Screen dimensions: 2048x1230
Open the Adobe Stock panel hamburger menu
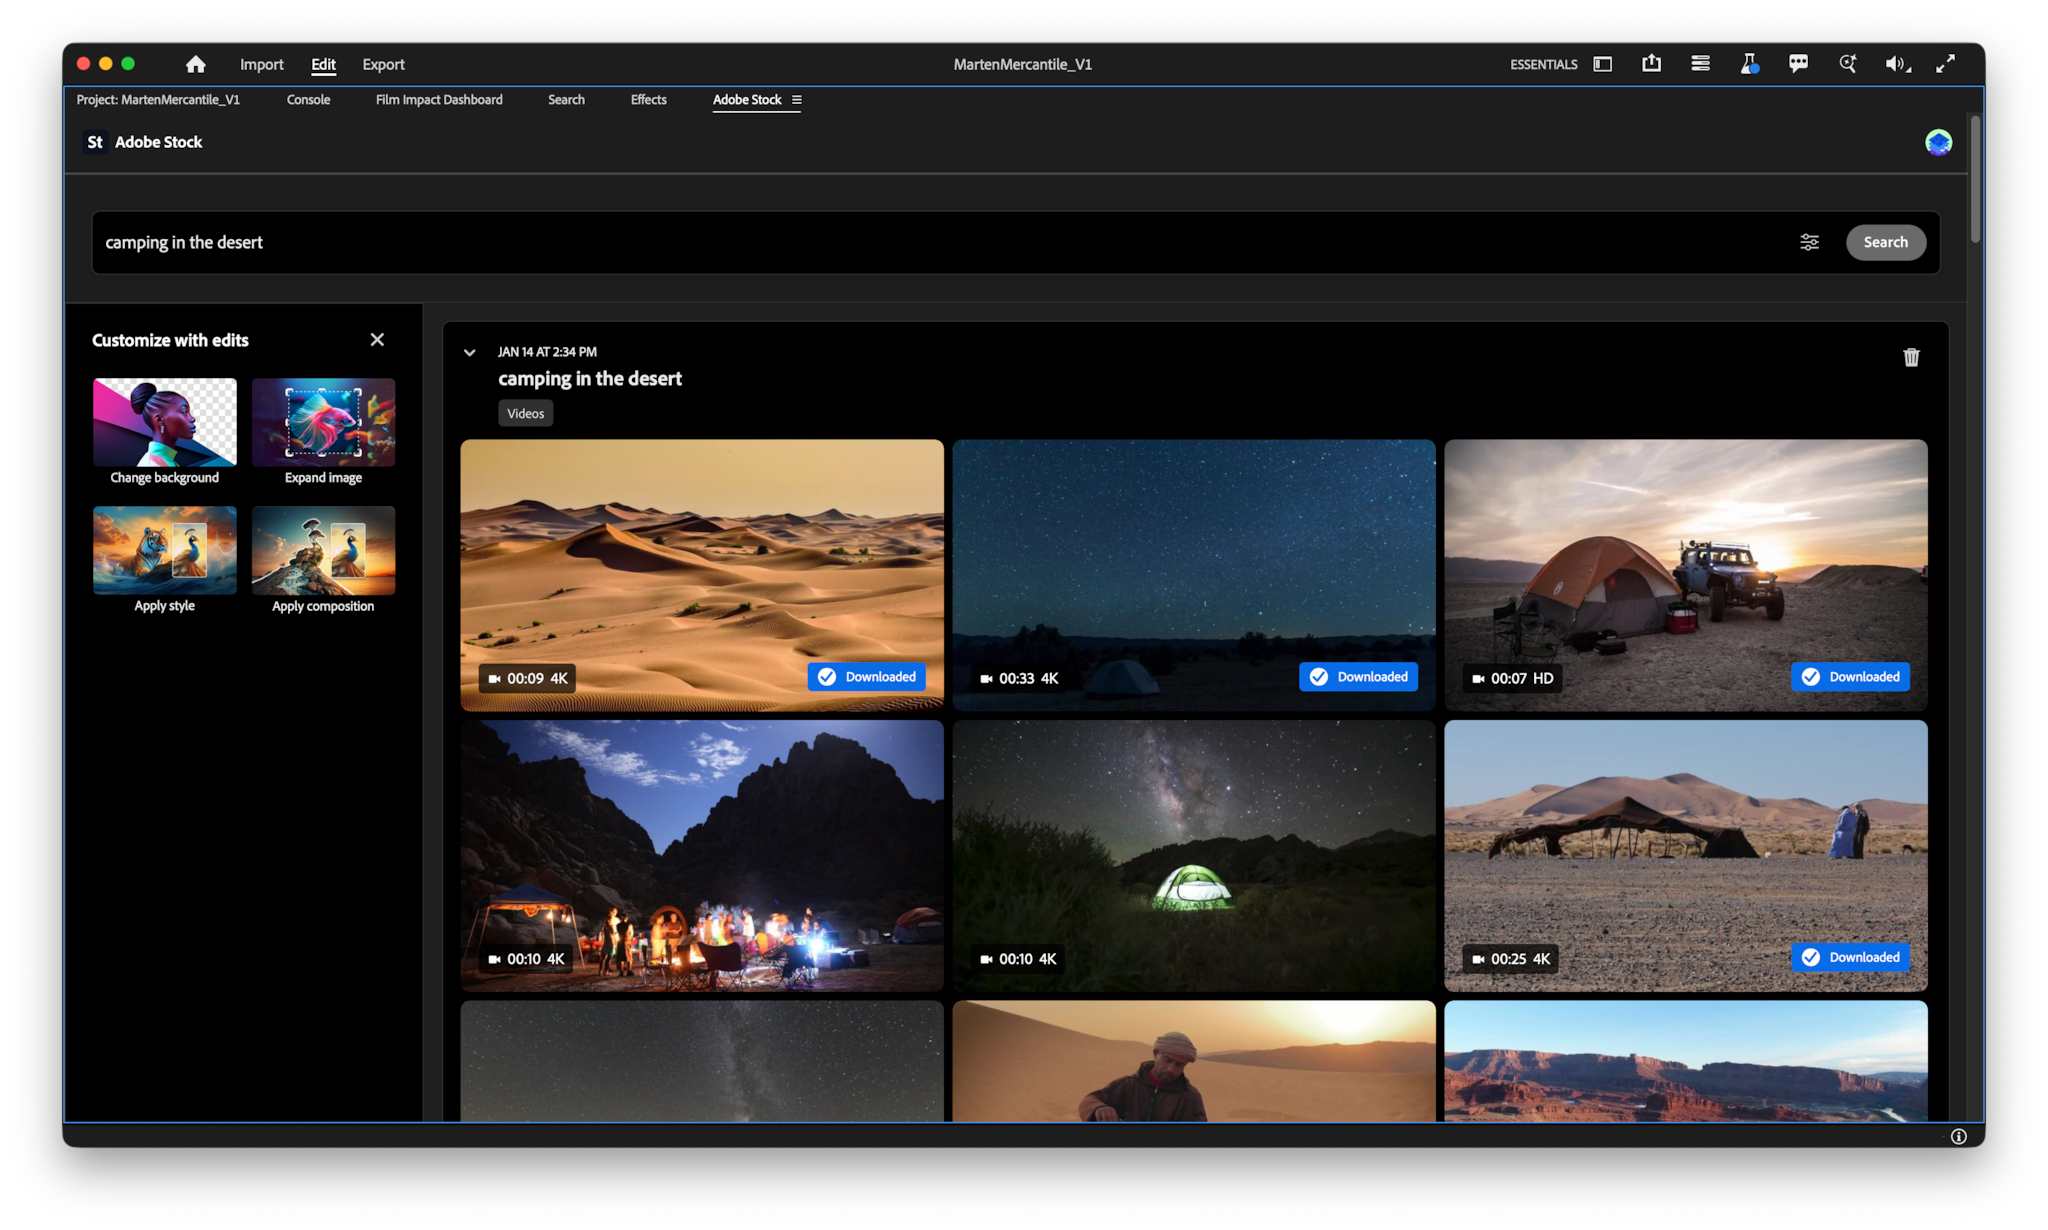point(796,100)
